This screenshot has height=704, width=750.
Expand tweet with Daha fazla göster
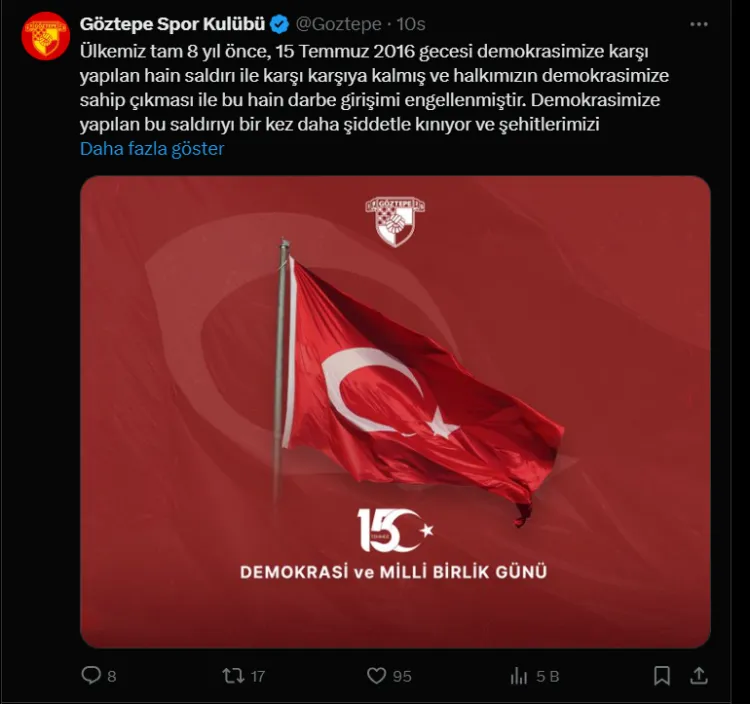152,149
